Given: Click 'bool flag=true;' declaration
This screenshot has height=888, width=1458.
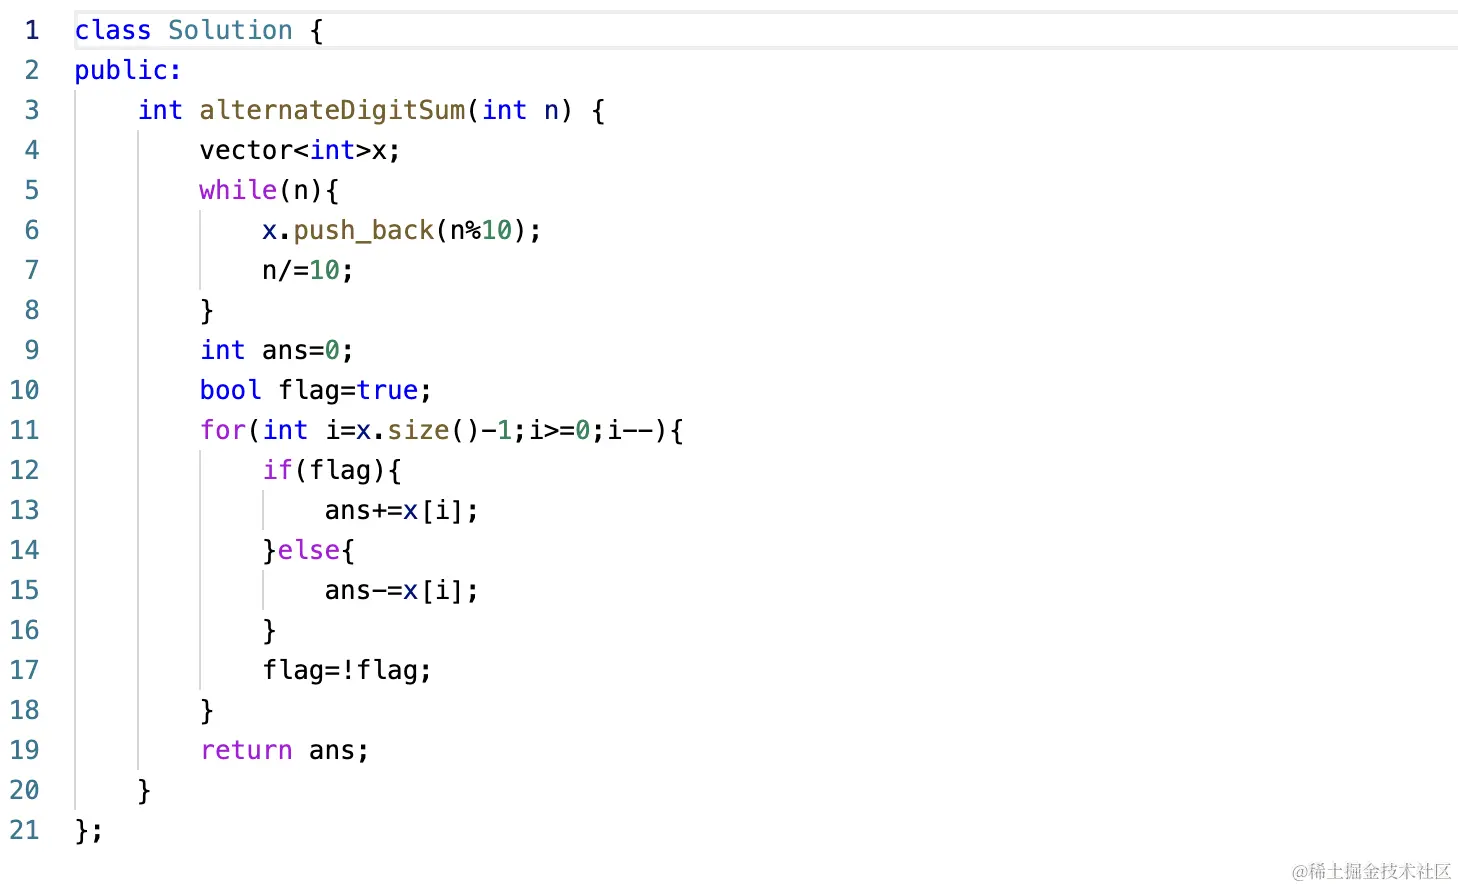Looking at the screenshot, I should point(316,390).
